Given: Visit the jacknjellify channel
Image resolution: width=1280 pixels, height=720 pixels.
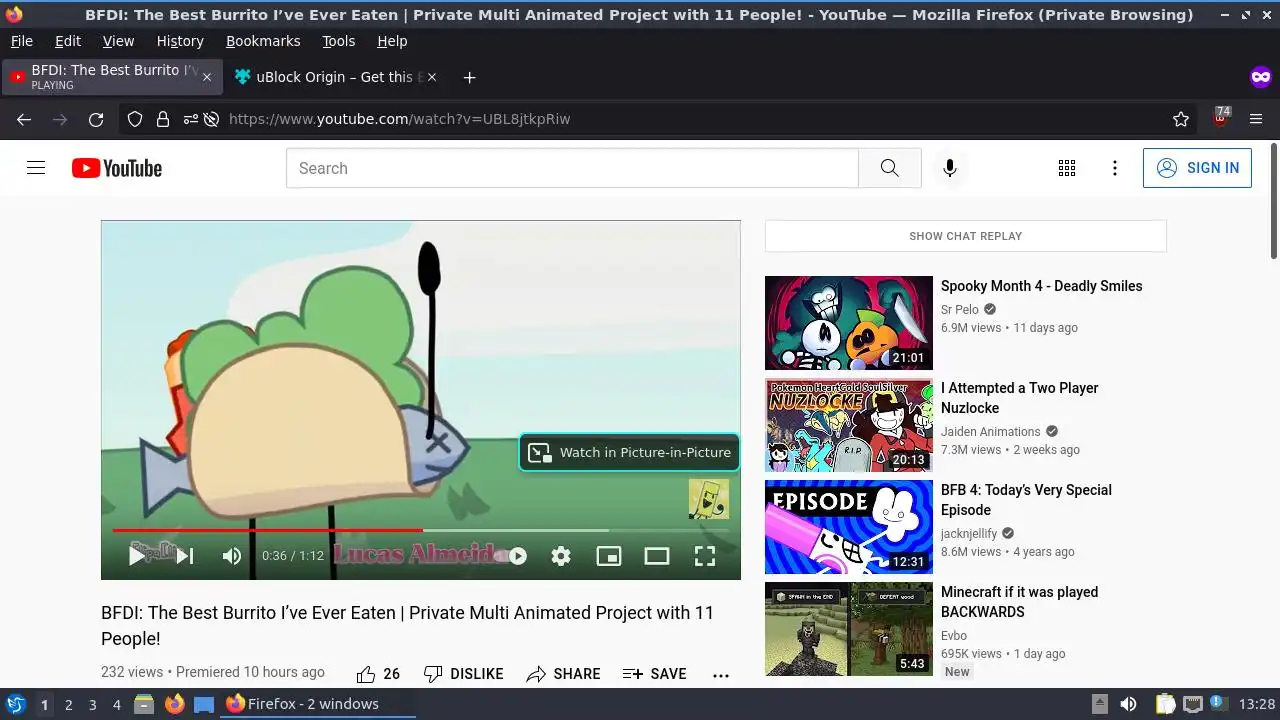Looking at the screenshot, I should 969,534.
